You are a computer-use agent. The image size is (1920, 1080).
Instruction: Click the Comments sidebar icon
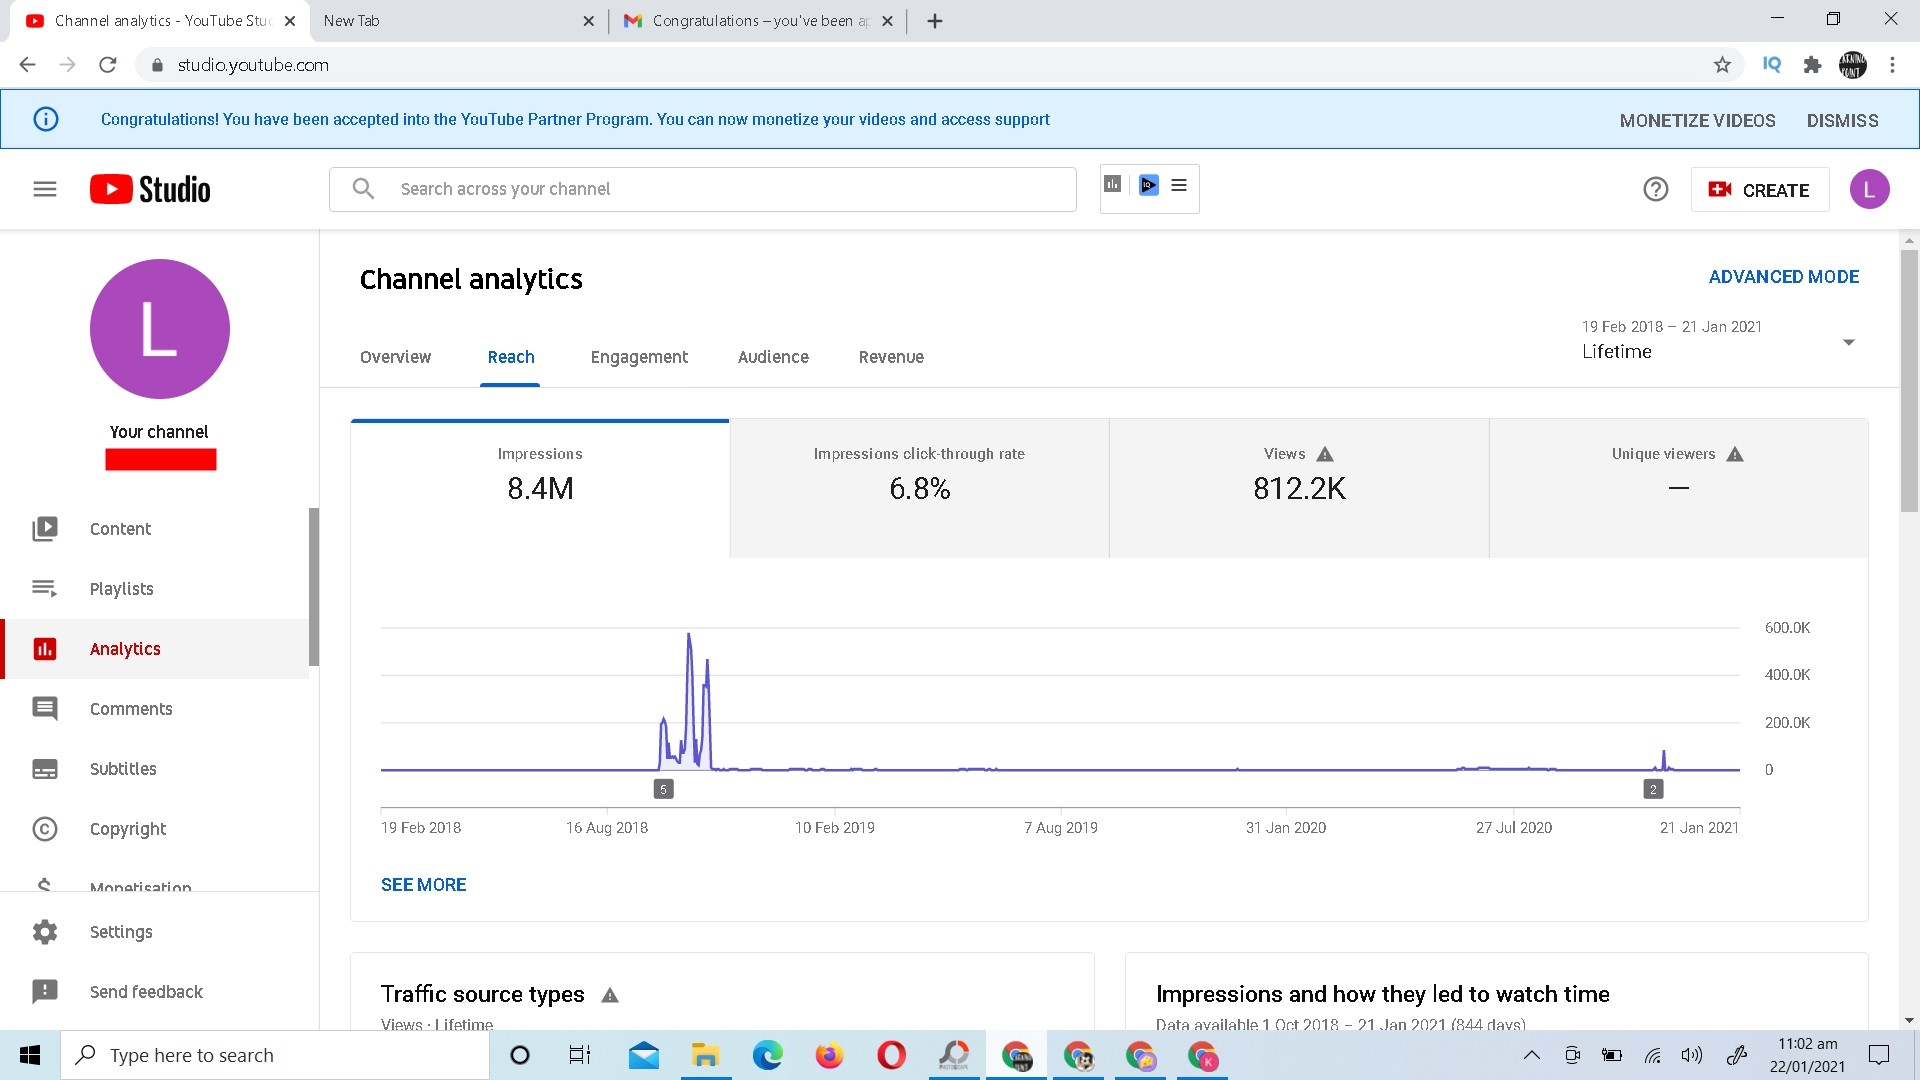tap(45, 709)
